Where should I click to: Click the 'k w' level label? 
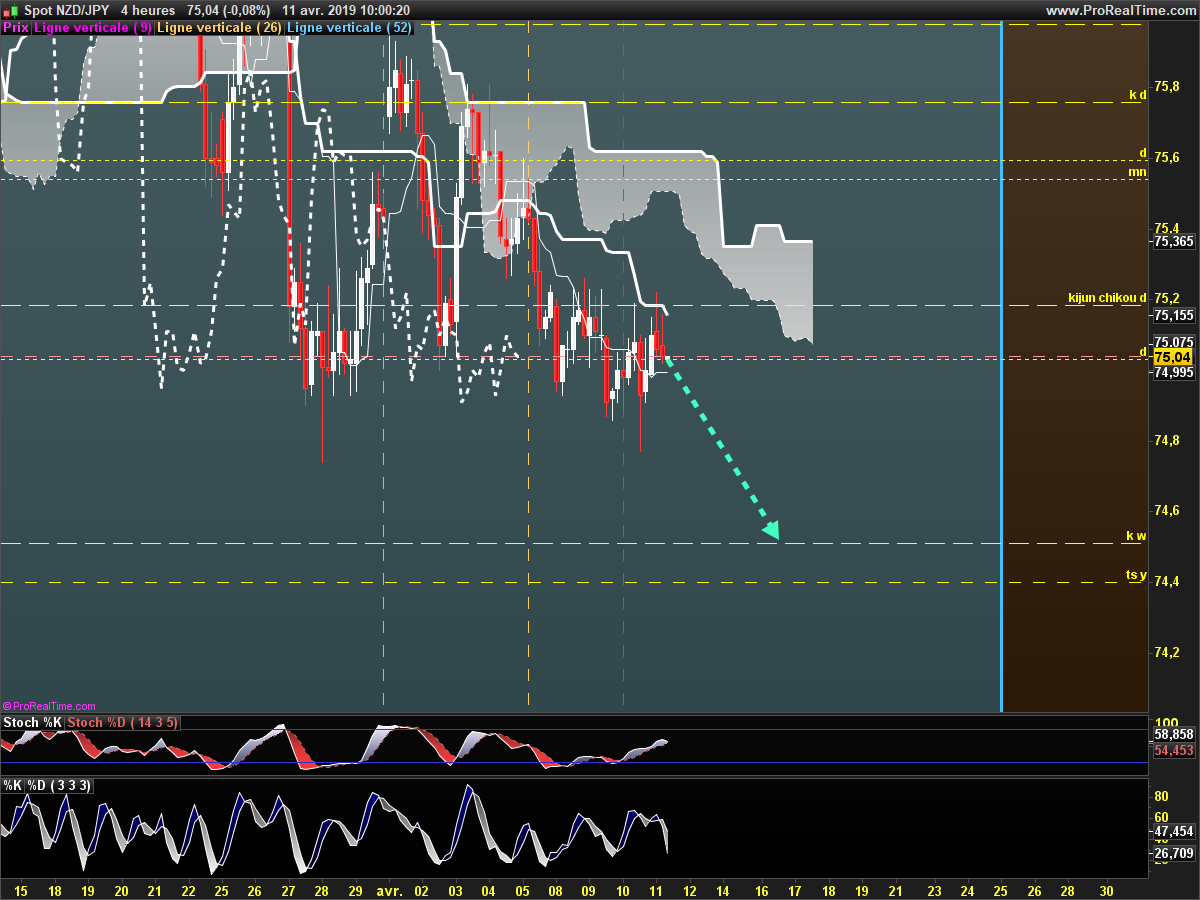click(1136, 536)
